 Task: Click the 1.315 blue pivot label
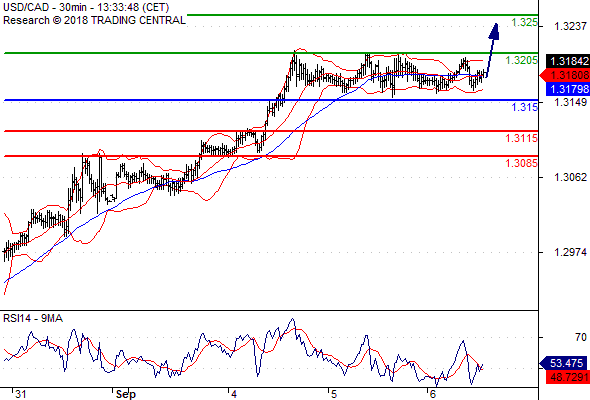pos(525,107)
